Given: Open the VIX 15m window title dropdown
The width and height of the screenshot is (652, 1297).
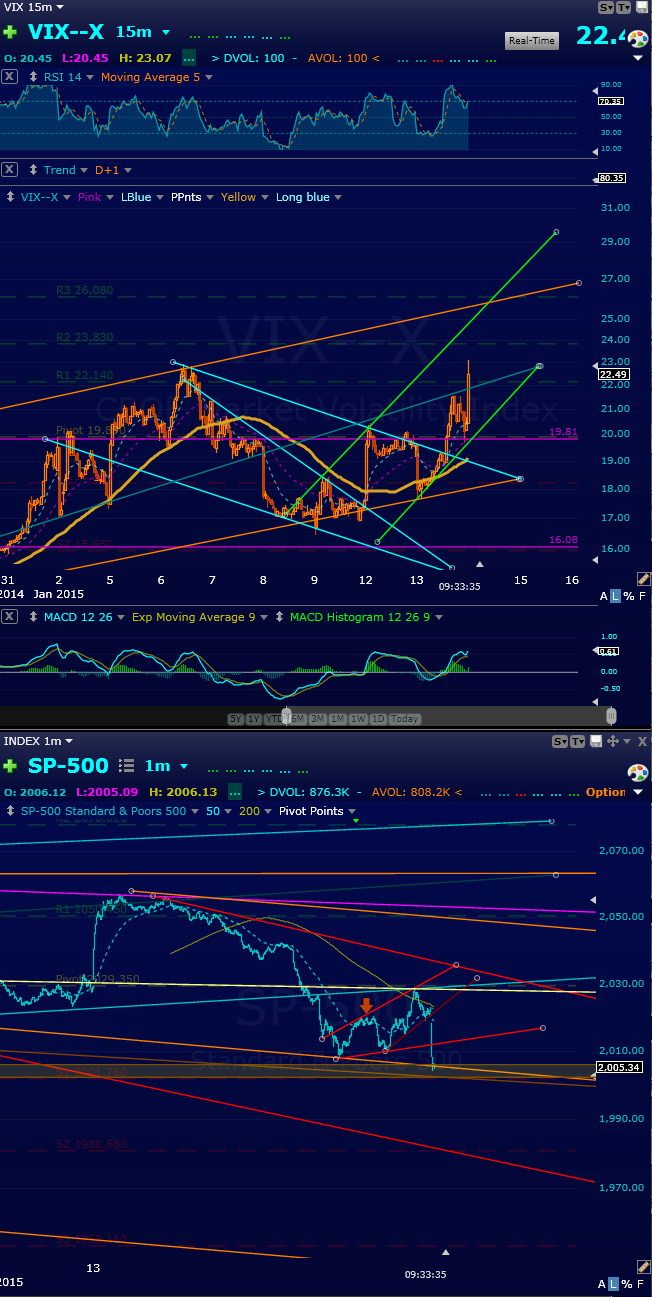Looking at the screenshot, I should coord(59,7).
